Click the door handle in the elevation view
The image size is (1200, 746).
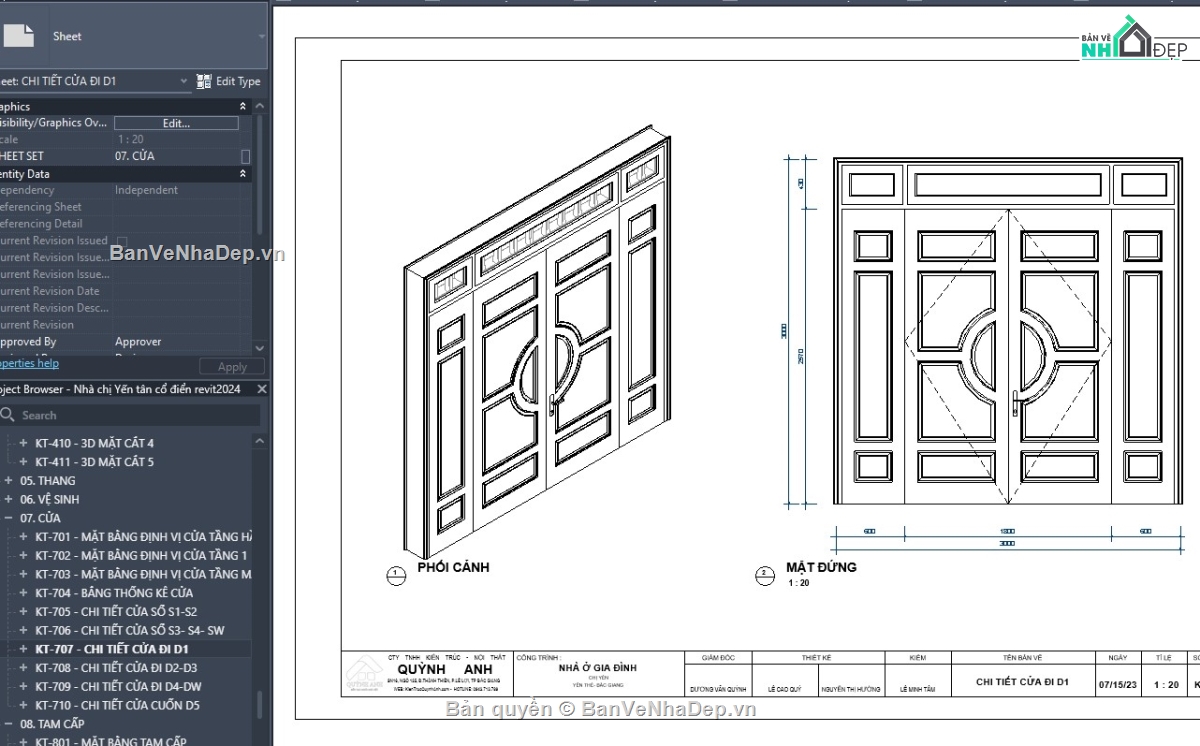click(x=1014, y=404)
